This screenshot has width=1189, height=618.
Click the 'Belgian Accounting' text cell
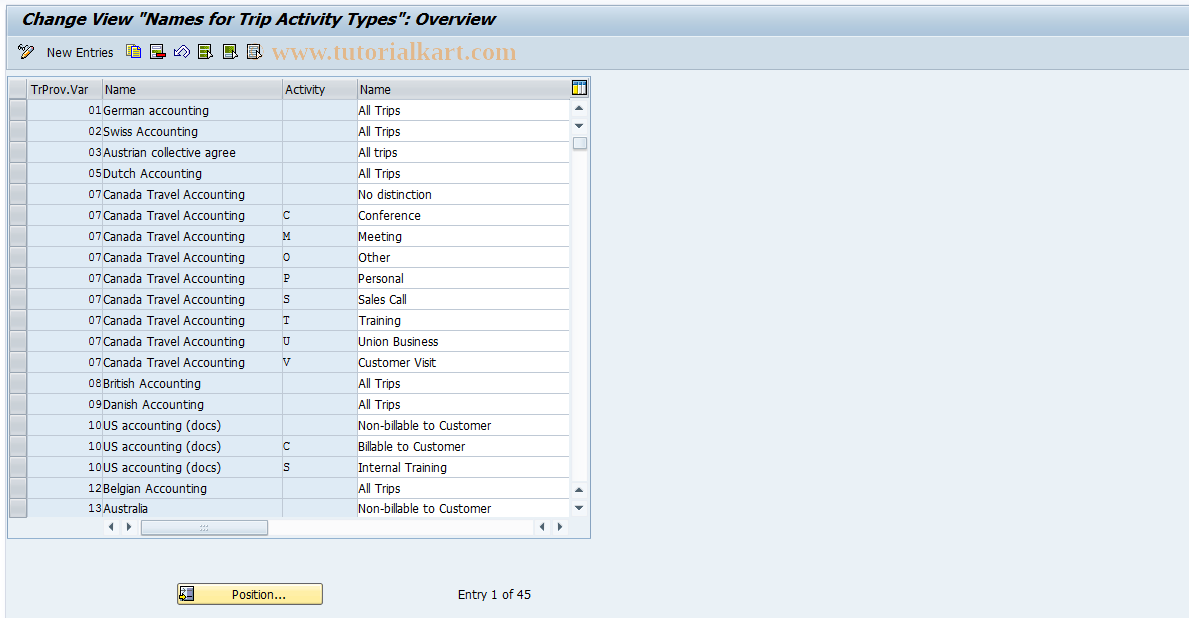[192, 488]
